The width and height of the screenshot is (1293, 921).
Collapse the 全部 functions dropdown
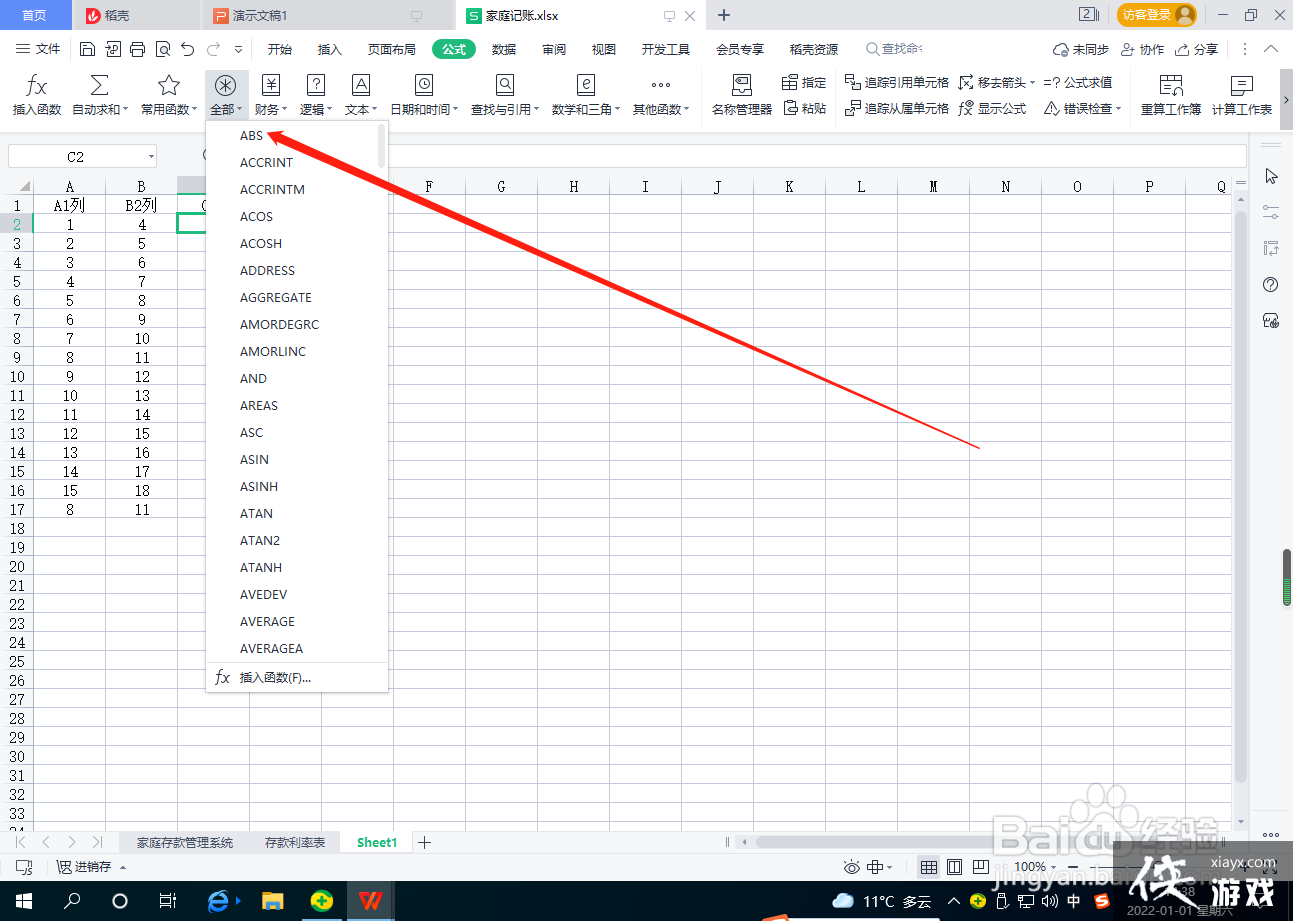(226, 96)
